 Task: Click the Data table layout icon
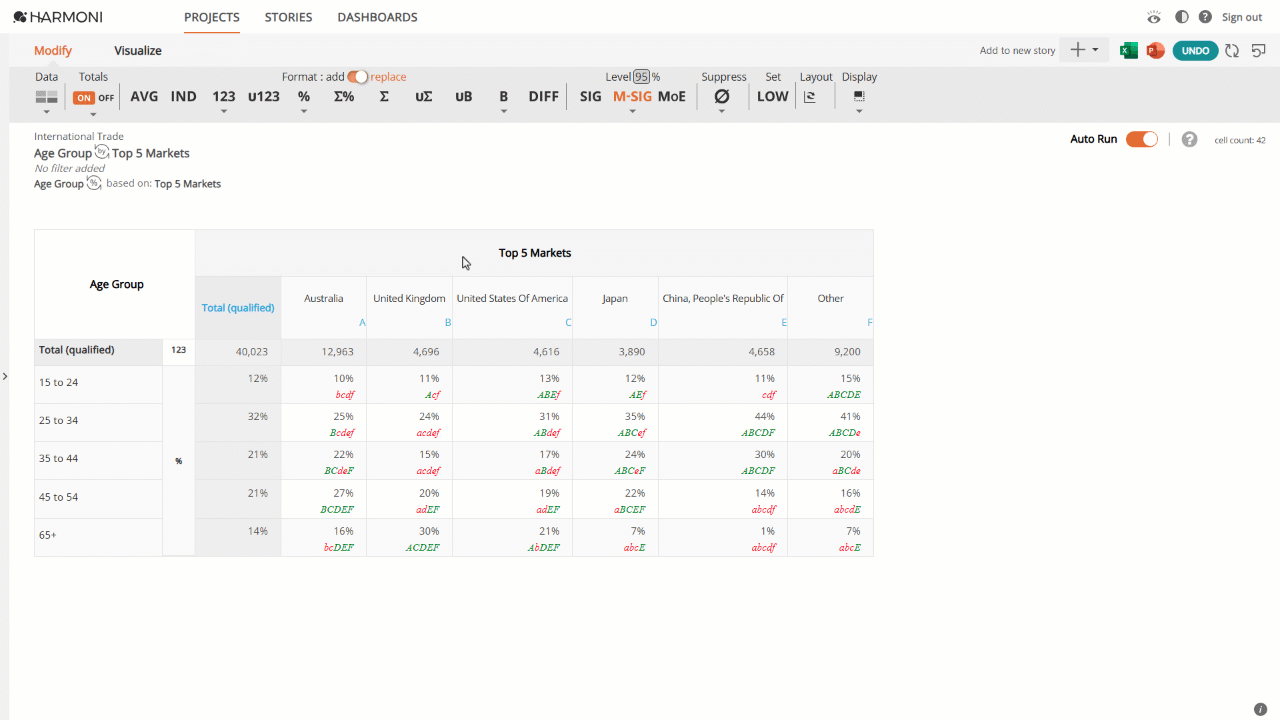pos(46,97)
